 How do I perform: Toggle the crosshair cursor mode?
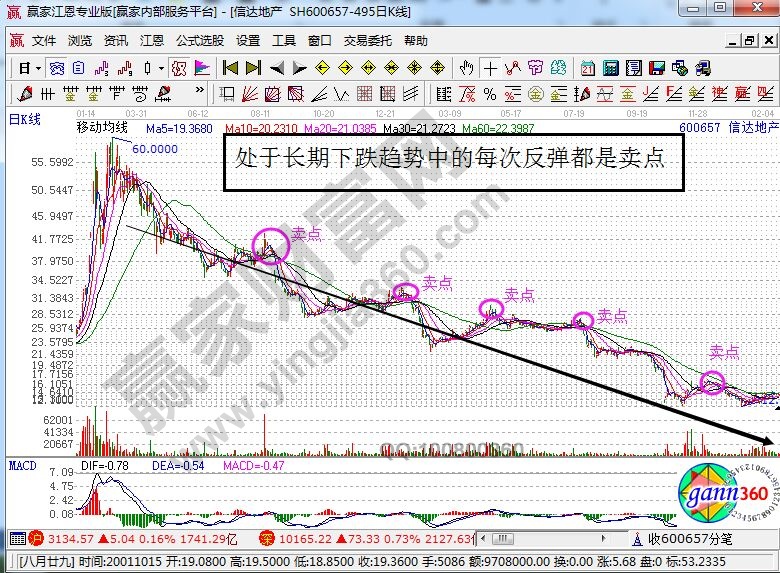pyautogui.click(x=490, y=68)
